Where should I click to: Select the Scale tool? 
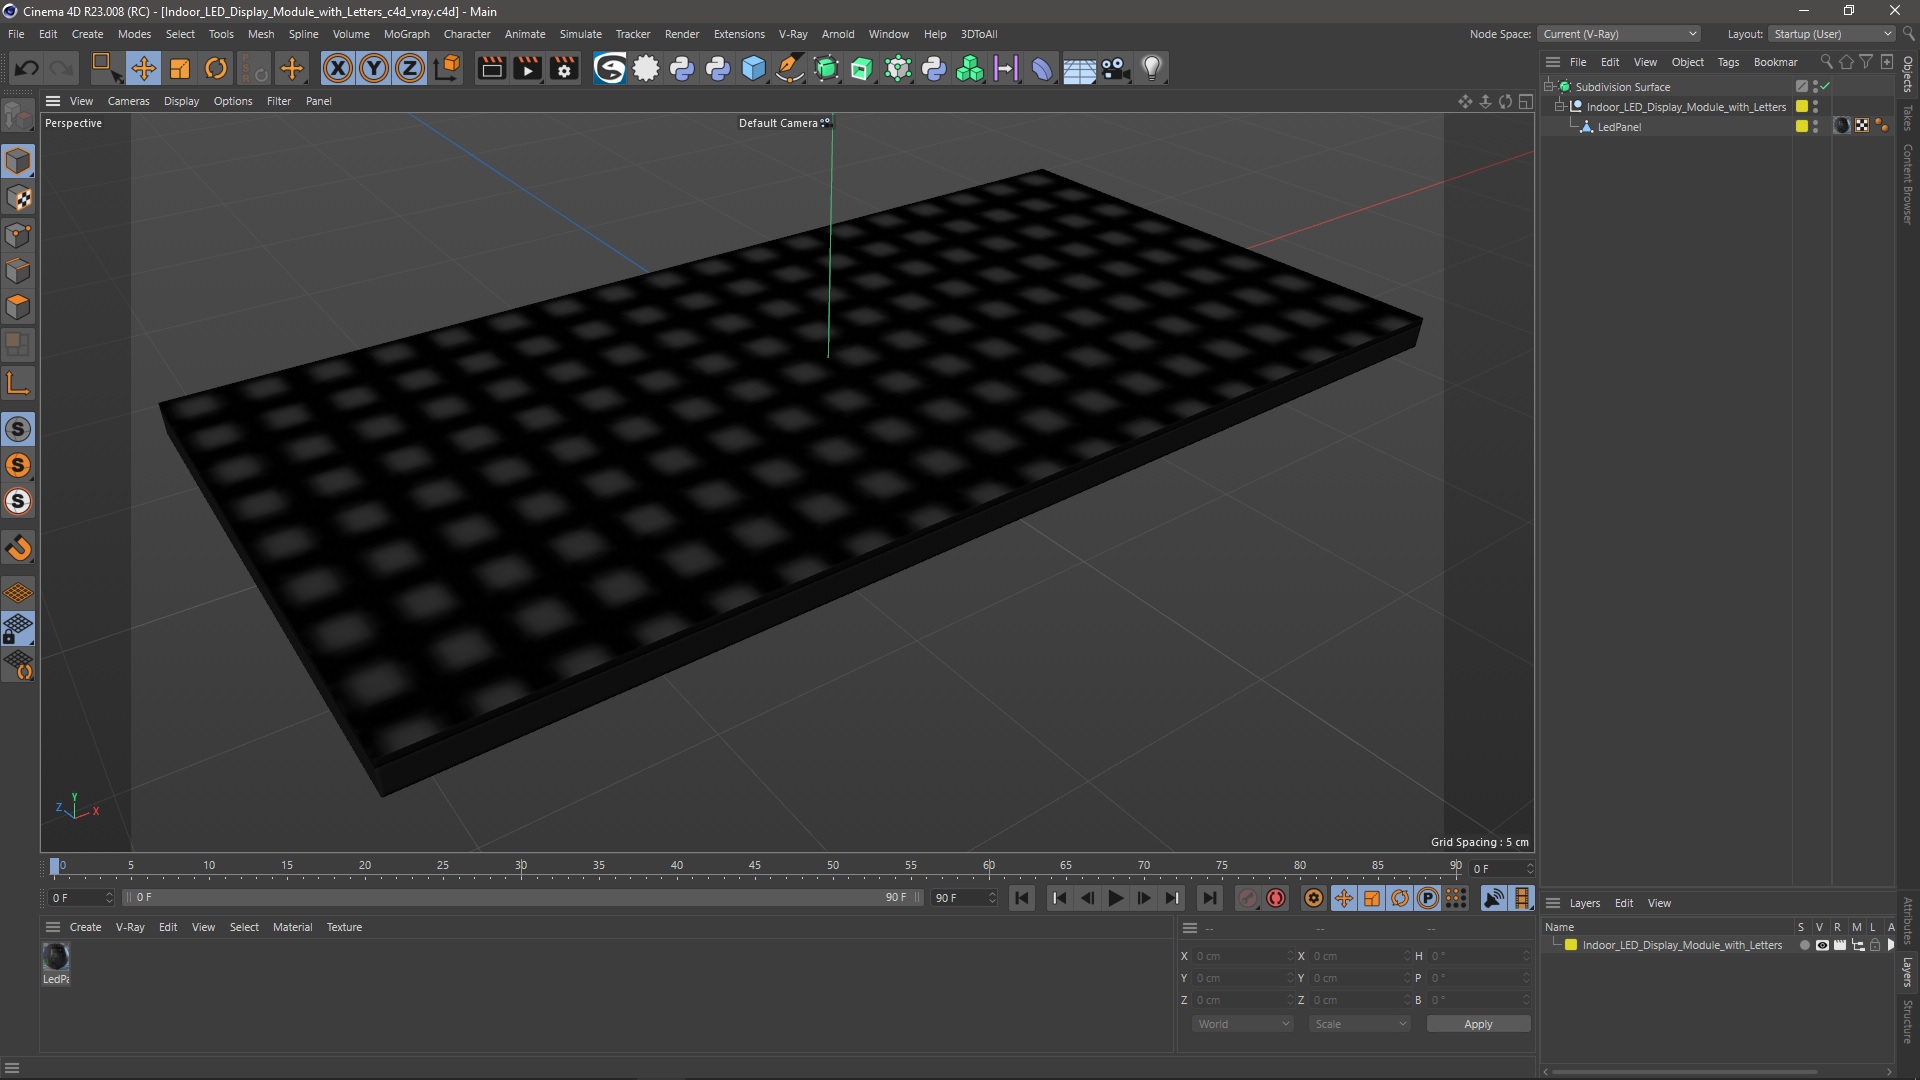tap(180, 68)
